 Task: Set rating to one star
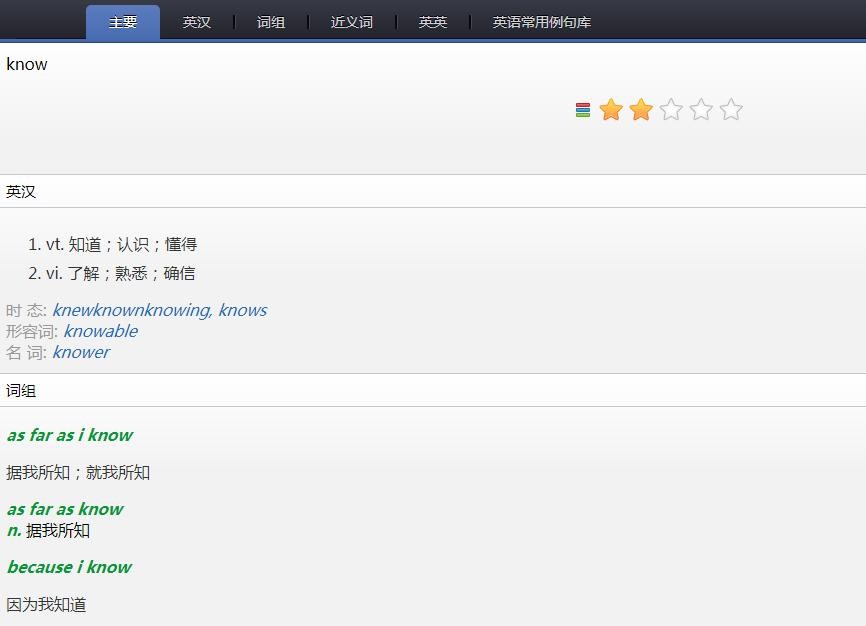[611, 109]
